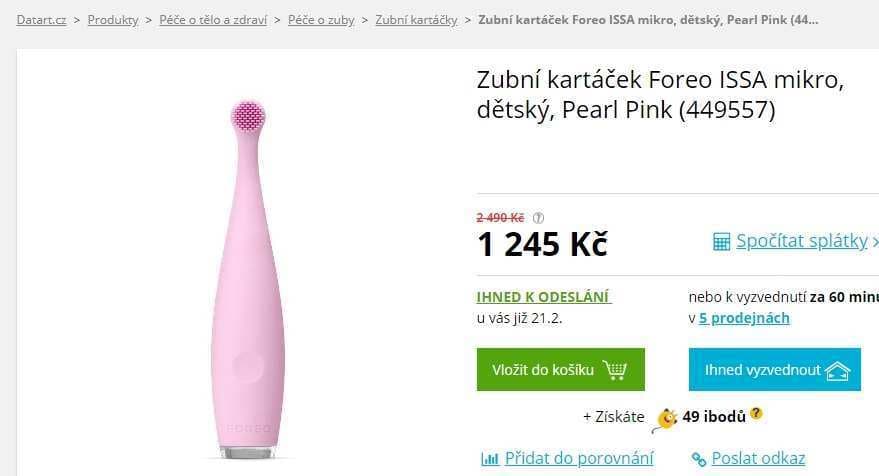Click the chain link icon near Poslat odkaz
879x476 pixels.
coord(698,459)
